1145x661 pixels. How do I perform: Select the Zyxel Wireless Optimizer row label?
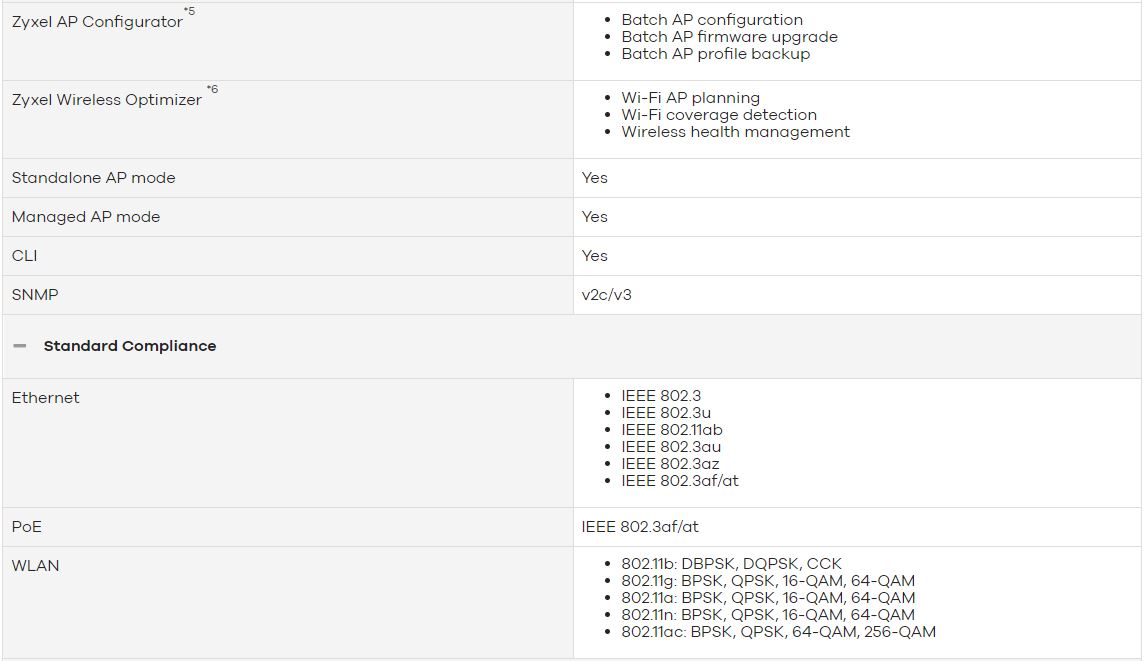pyautogui.click(x=107, y=100)
